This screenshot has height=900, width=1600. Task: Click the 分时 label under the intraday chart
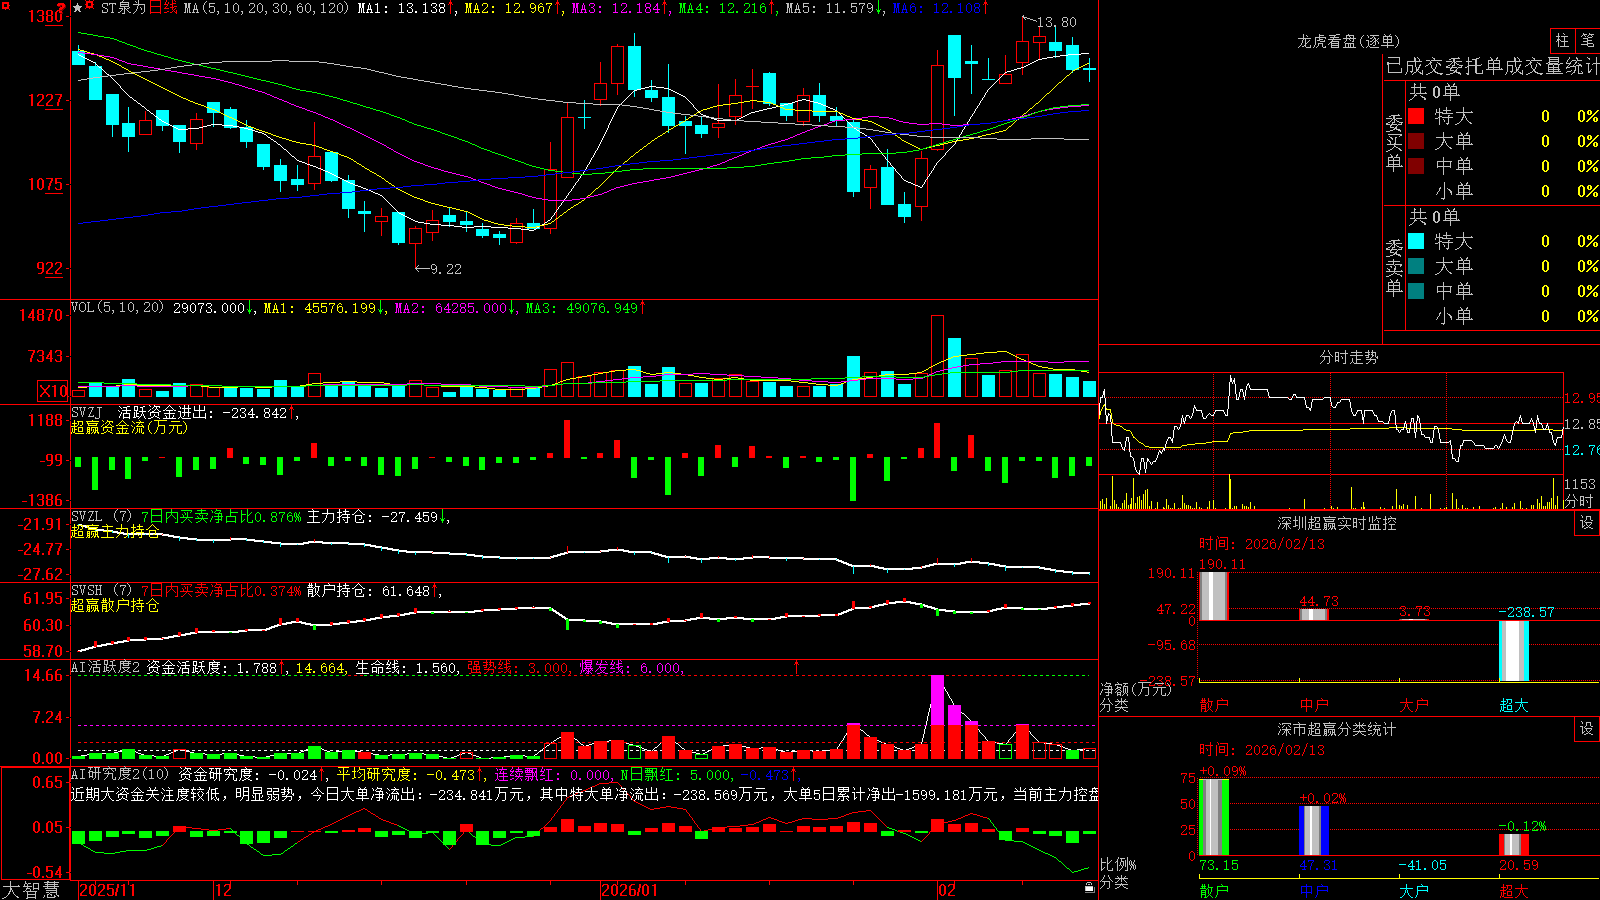1579,501
